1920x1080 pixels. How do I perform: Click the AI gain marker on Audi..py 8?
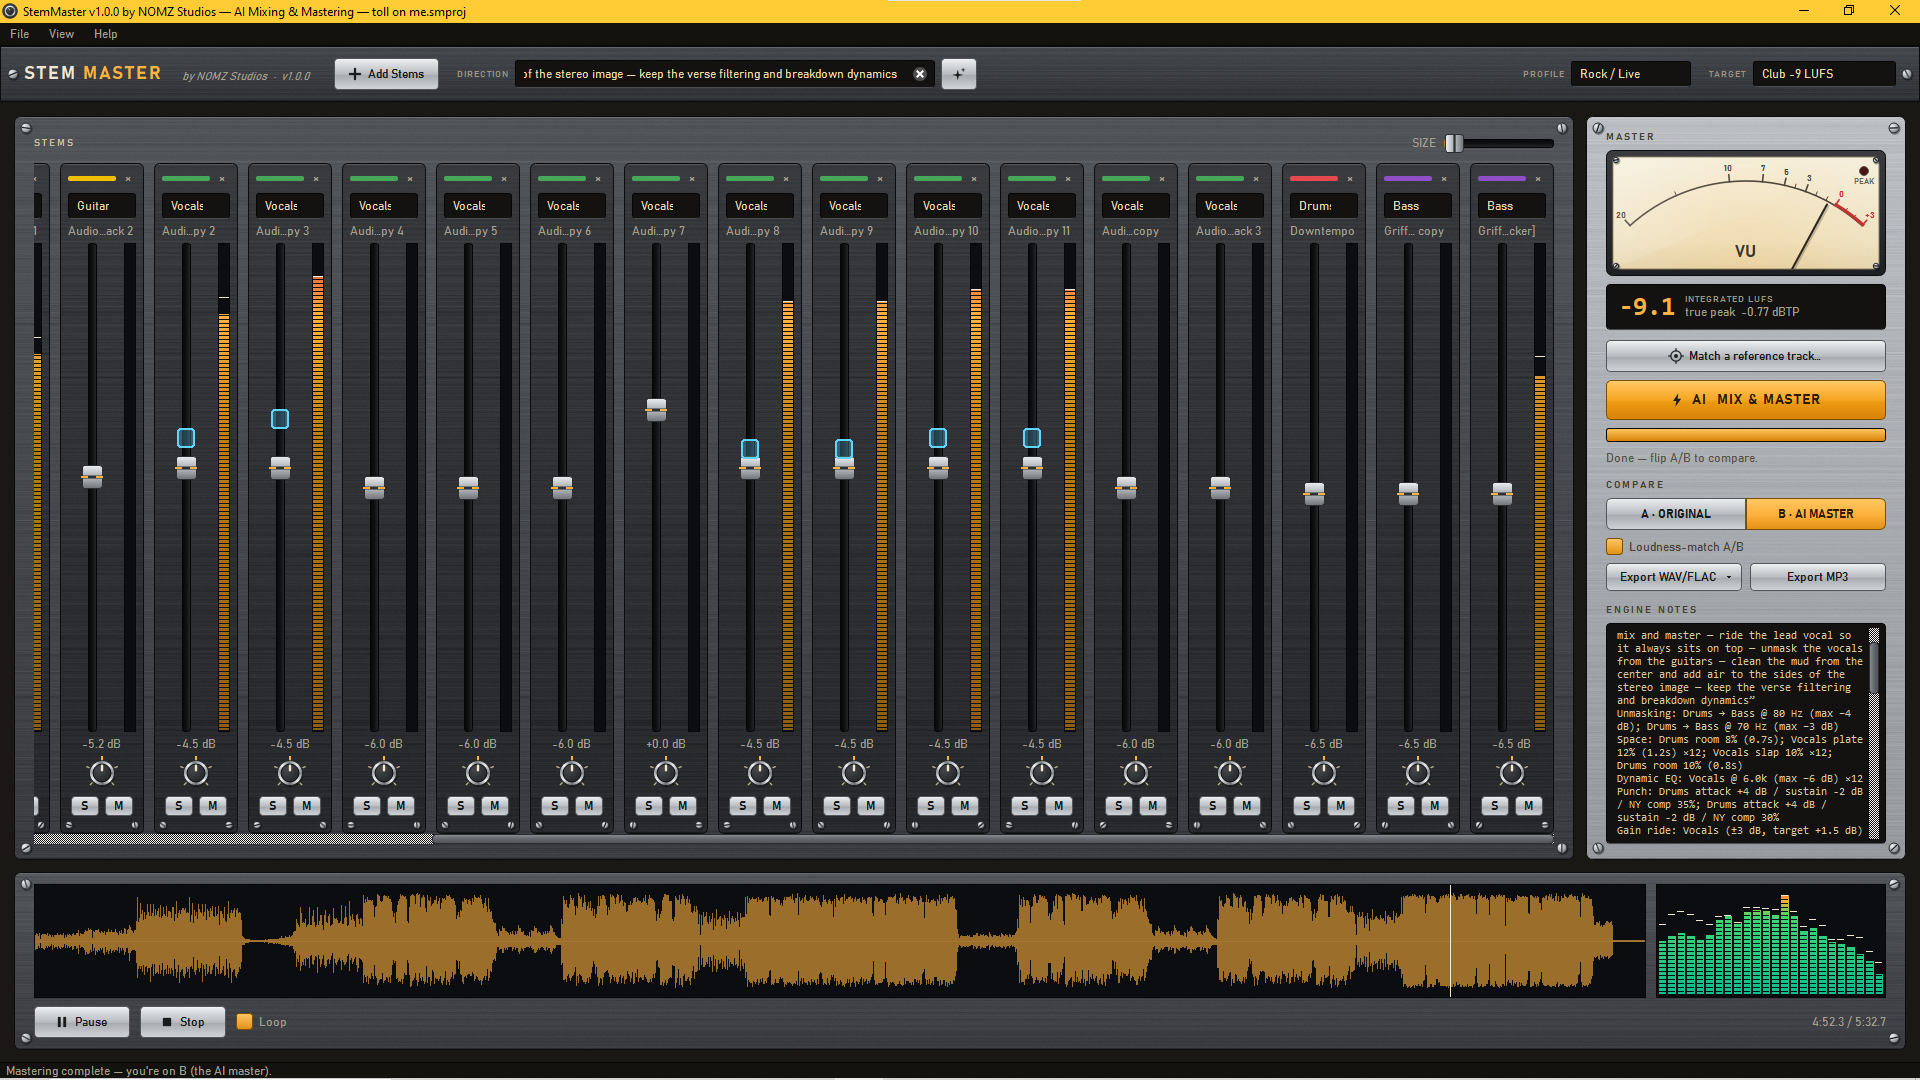pyautogui.click(x=750, y=448)
